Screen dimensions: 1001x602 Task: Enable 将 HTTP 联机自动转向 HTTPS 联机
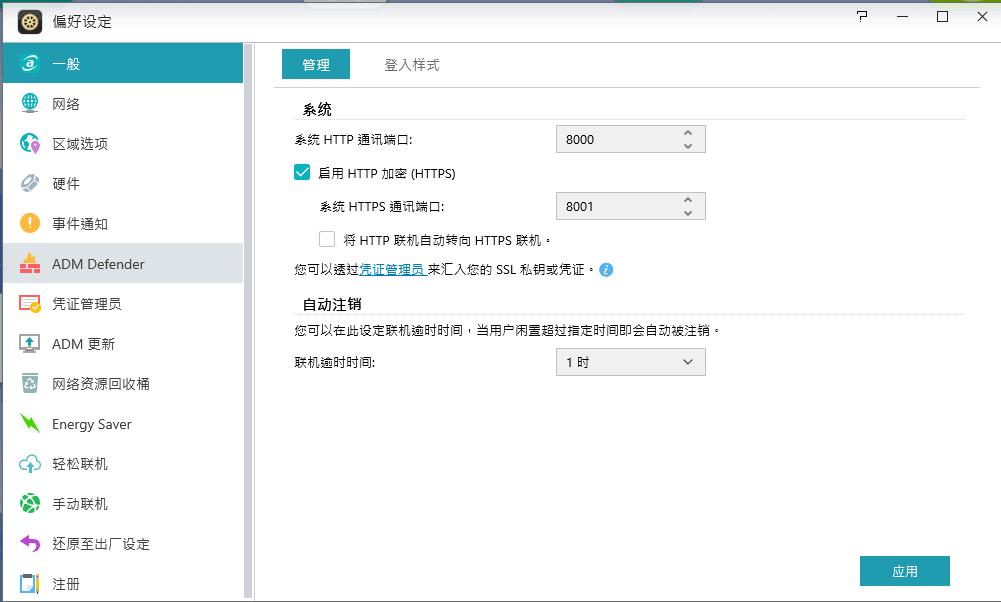pos(325,238)
